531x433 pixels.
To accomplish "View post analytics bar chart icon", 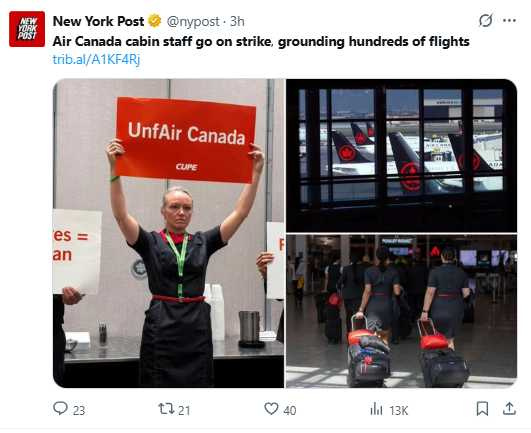I will click(x=376, y=409).
